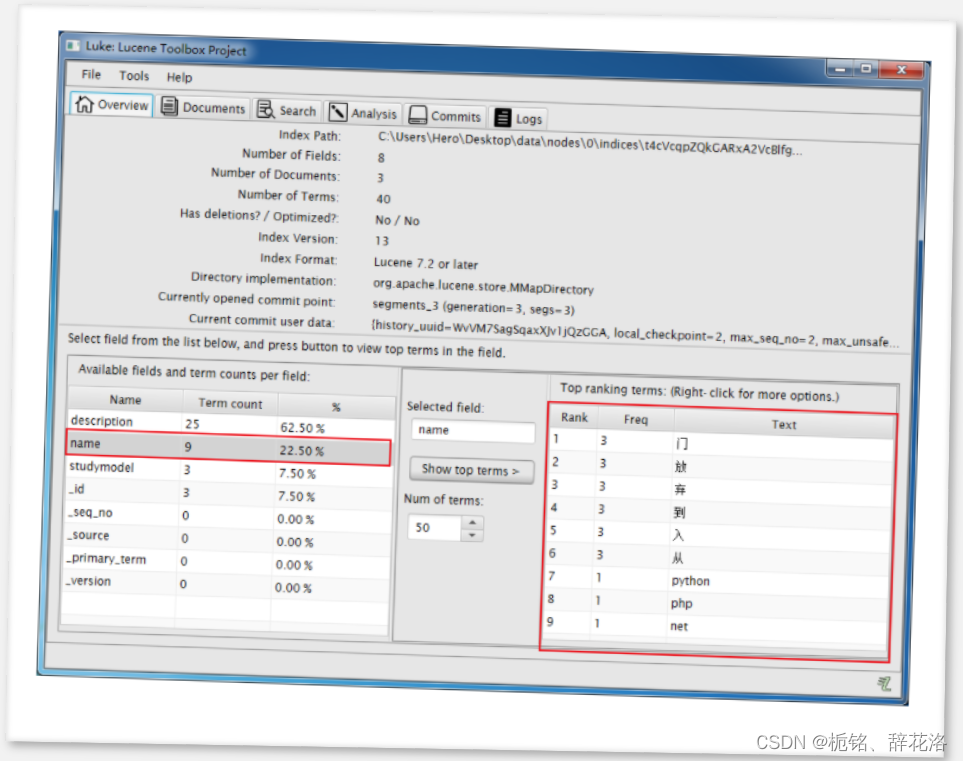Screen dimensions: 963x761
Task: Click the Index Path value text
Action: click(590, 144)
